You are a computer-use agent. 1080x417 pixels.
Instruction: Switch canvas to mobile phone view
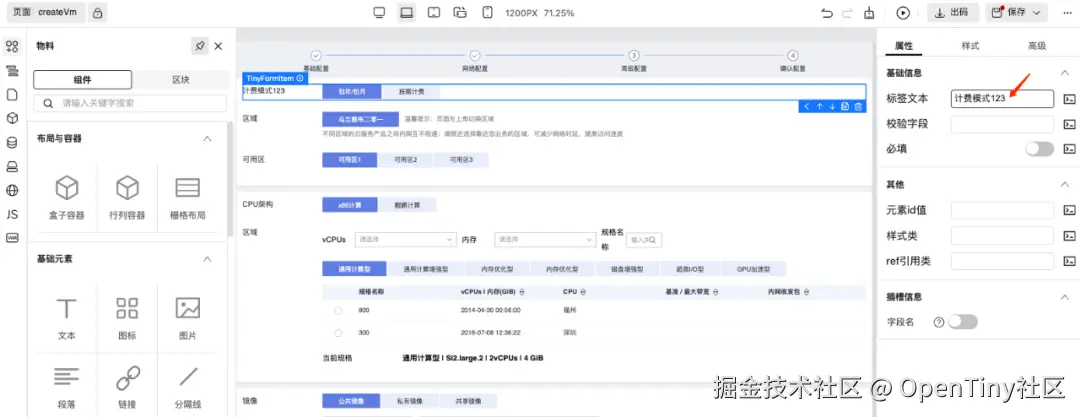488,12
